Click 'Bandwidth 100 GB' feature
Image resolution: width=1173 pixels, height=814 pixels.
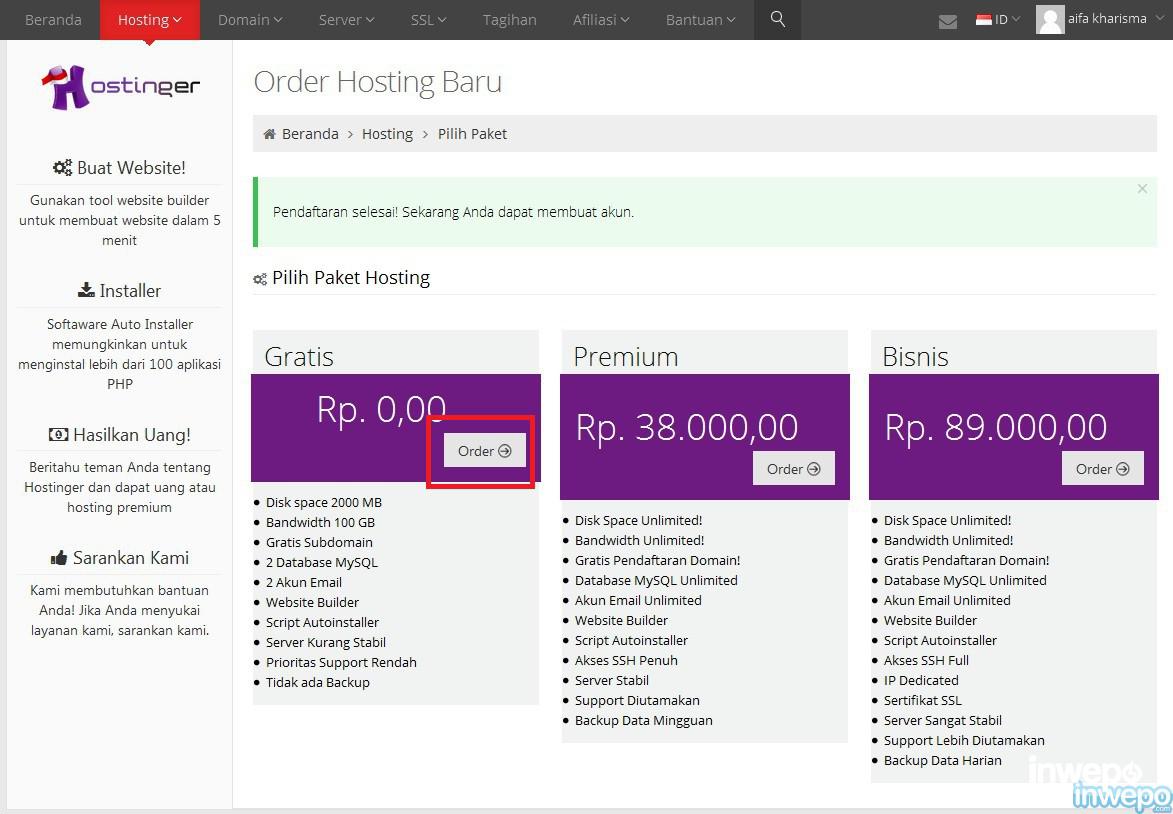320,523
